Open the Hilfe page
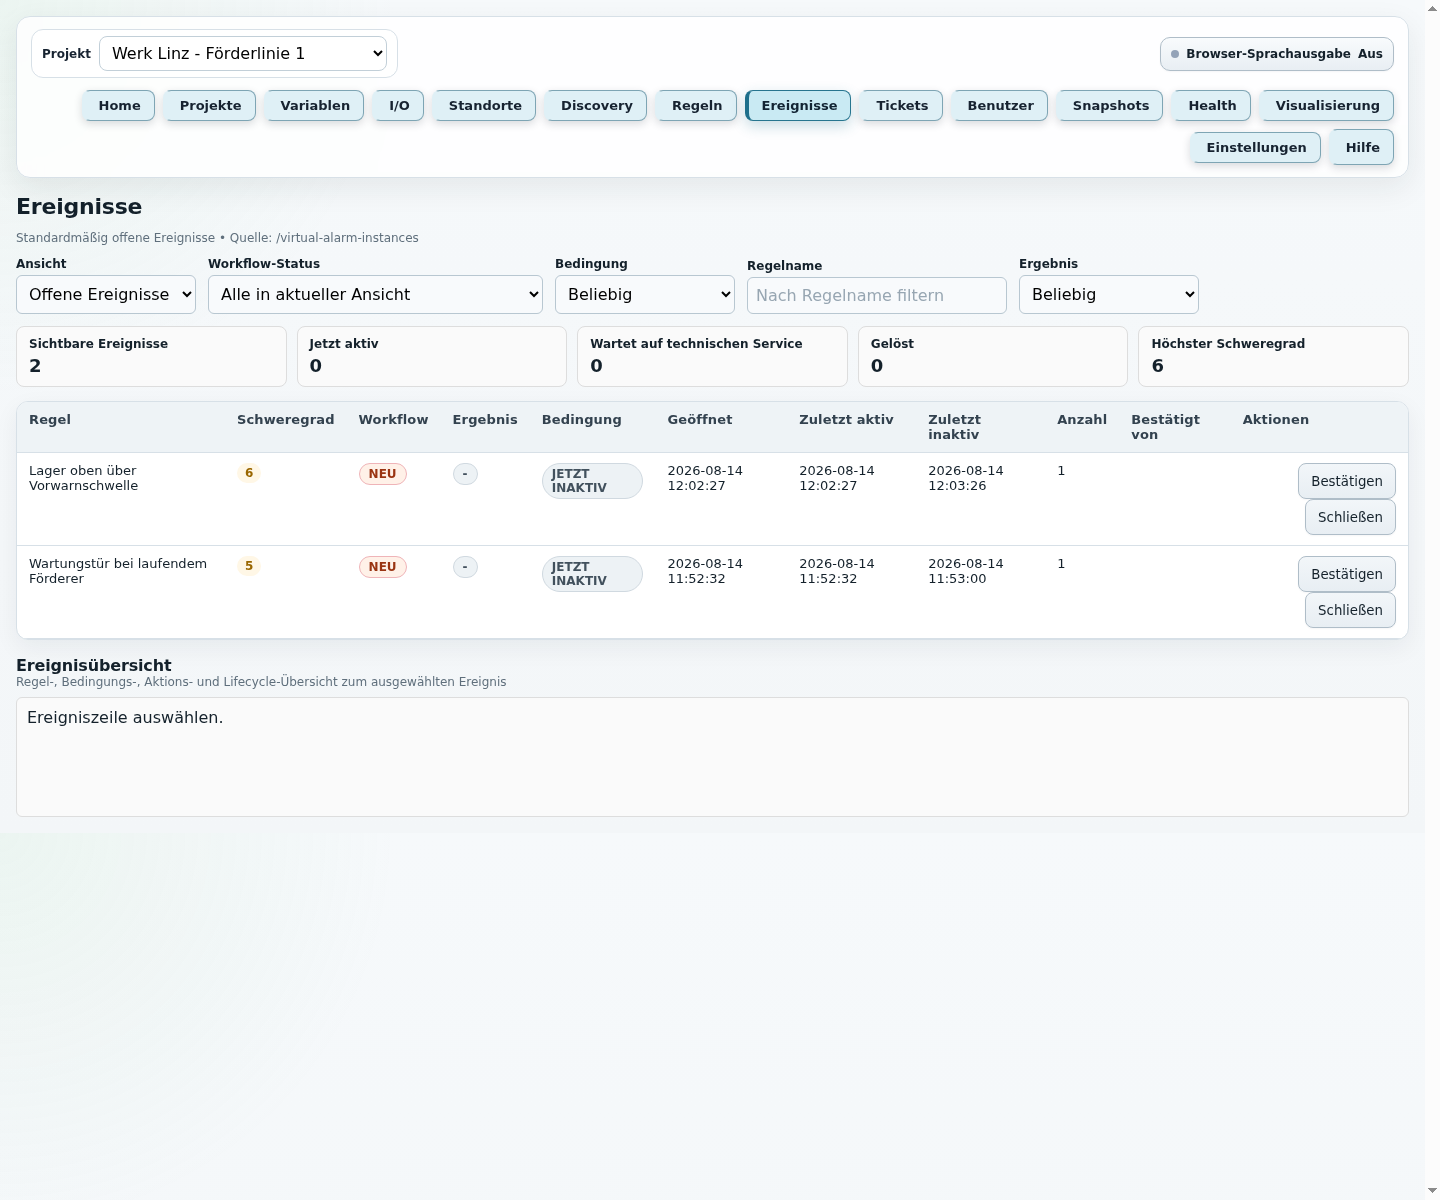 click(x=1362, y=148)
